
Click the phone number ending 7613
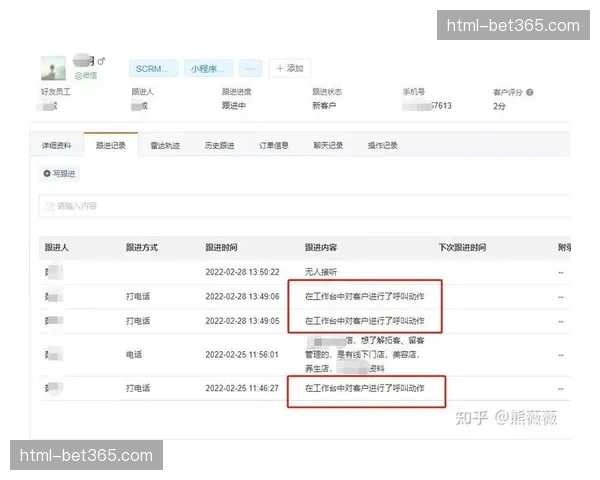pyautogui.click(x=427, y=106)
